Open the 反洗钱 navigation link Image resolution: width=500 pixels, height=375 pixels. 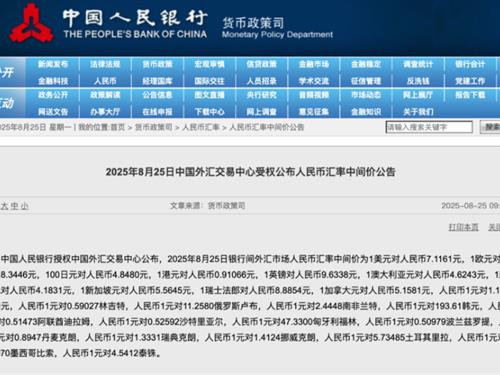click(418, 81)
